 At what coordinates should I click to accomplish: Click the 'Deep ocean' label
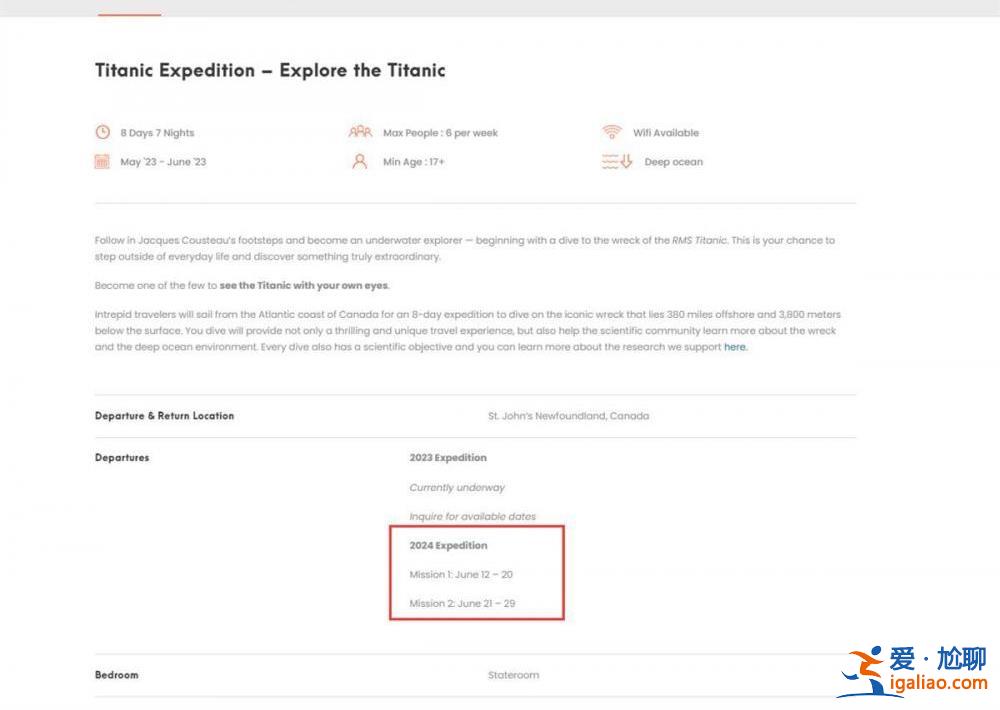673,162
